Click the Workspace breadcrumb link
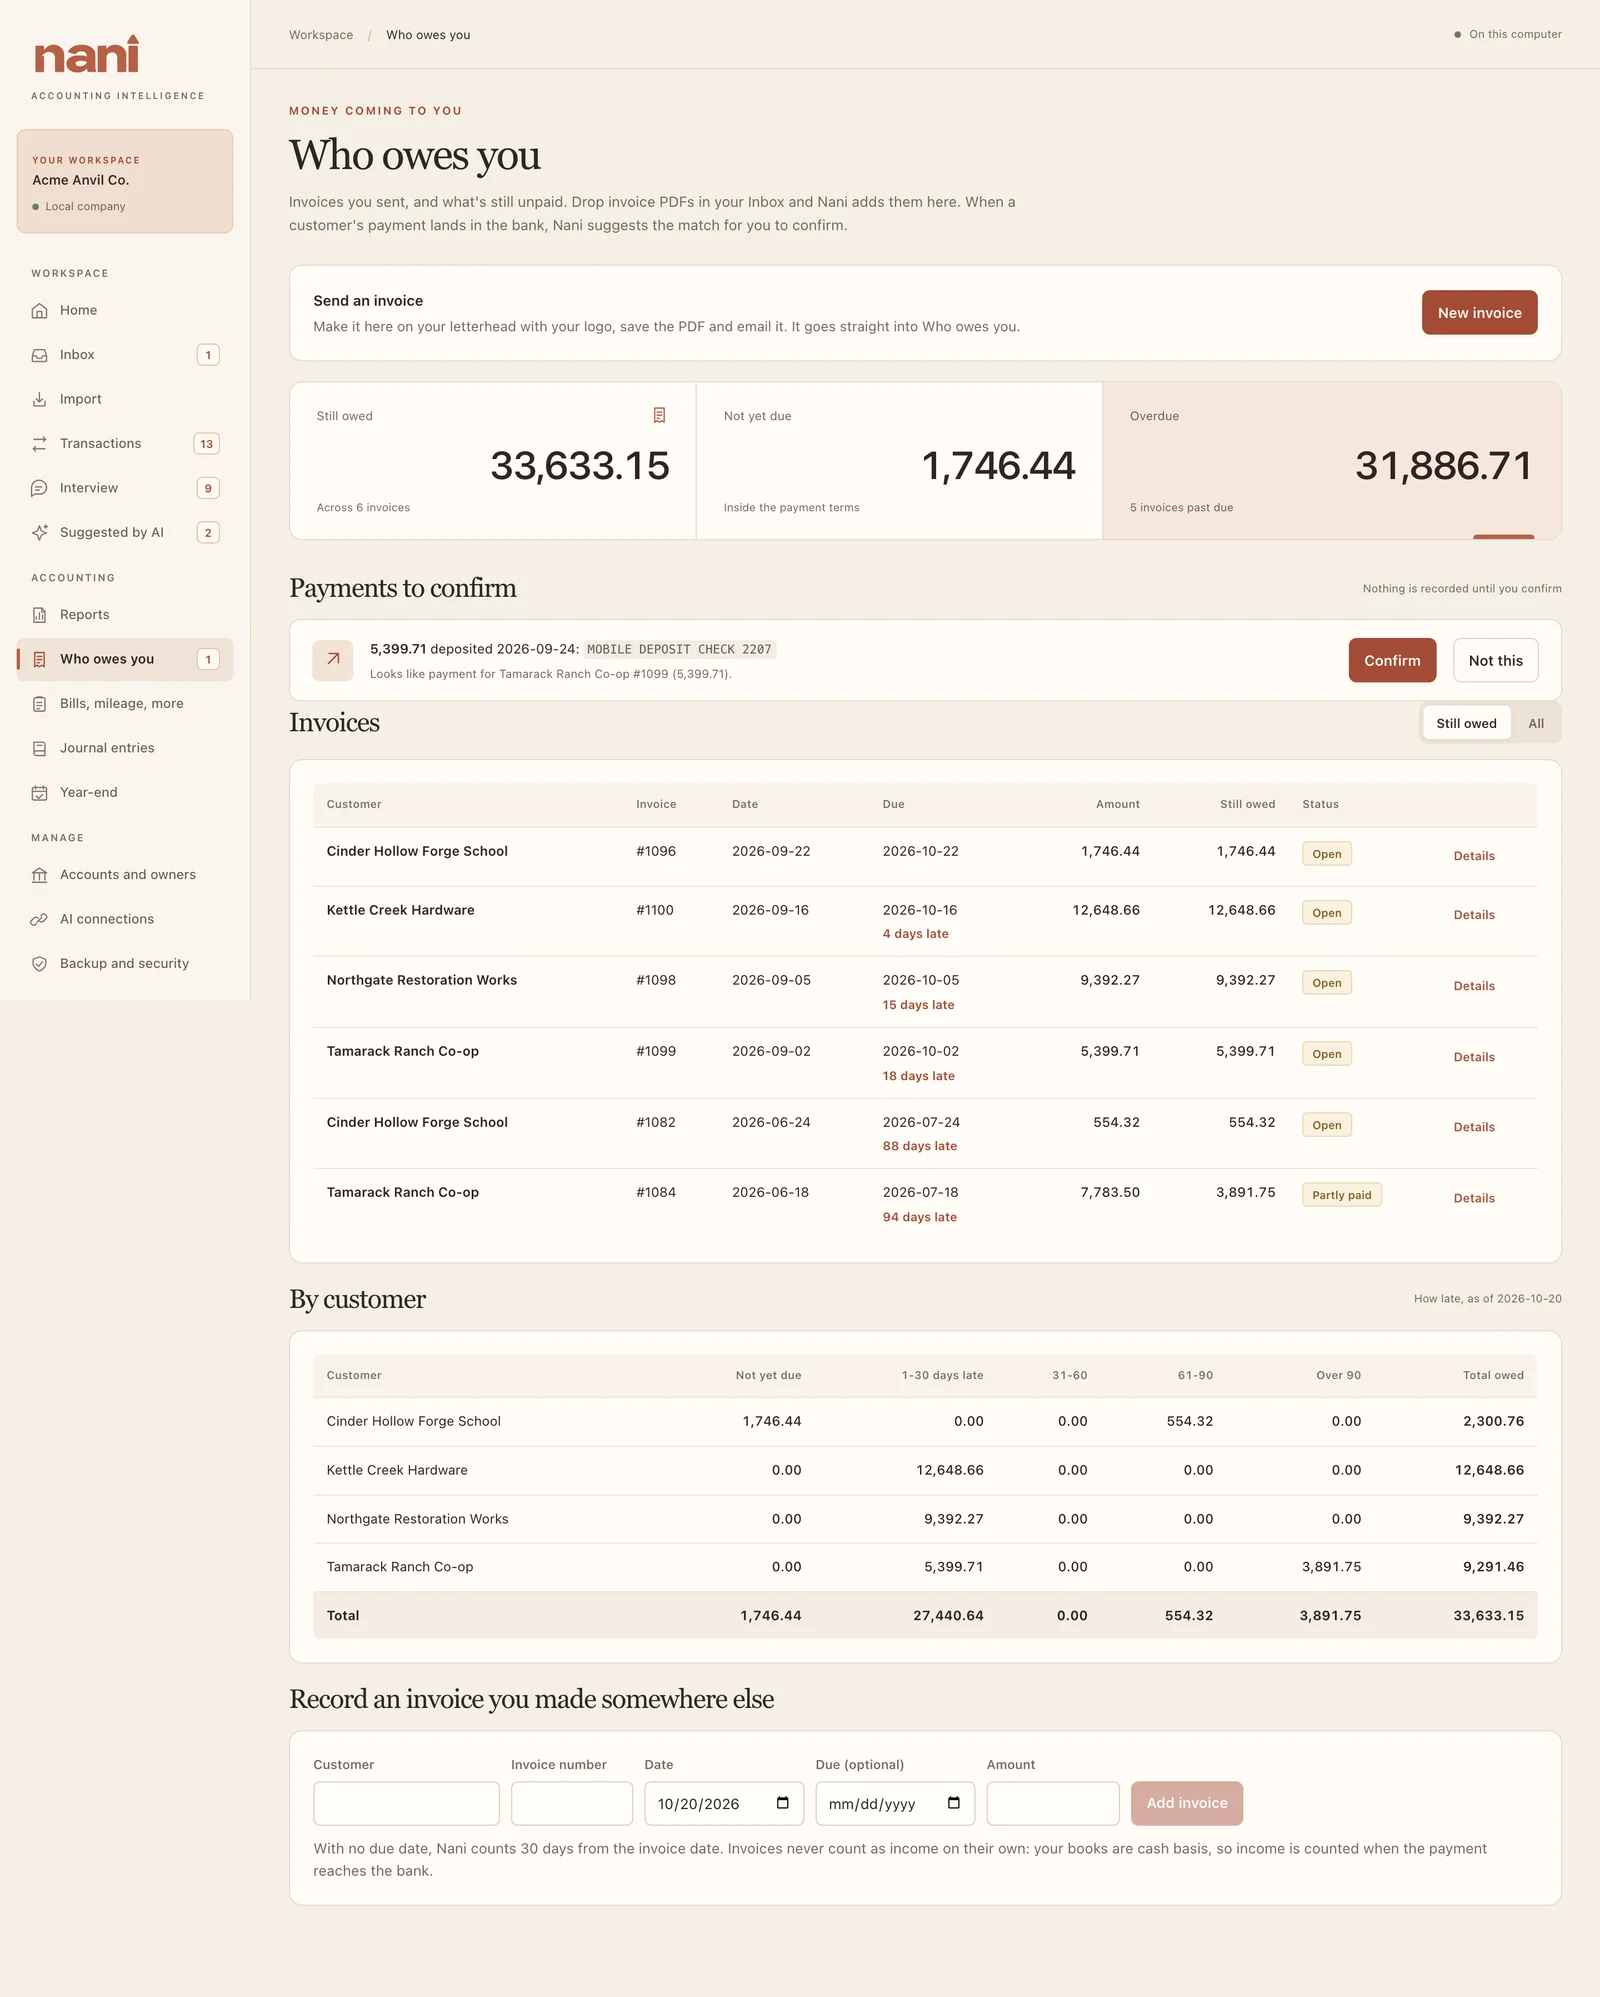Viewport: 1600px width, 1997px height. [x=321, y=35]
